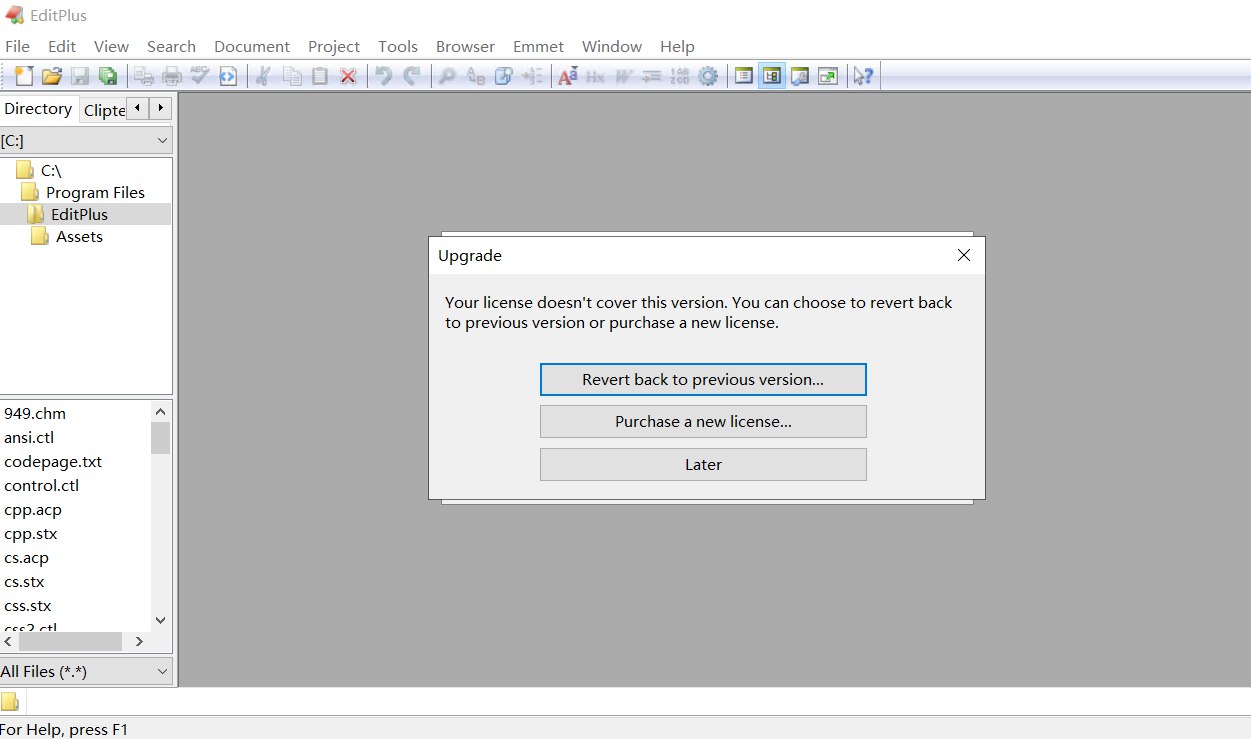The height and width of the screenshot is (739, 1251).
Task: Open the Window menu
Action: pyautogui.click(x=612, y=46)
